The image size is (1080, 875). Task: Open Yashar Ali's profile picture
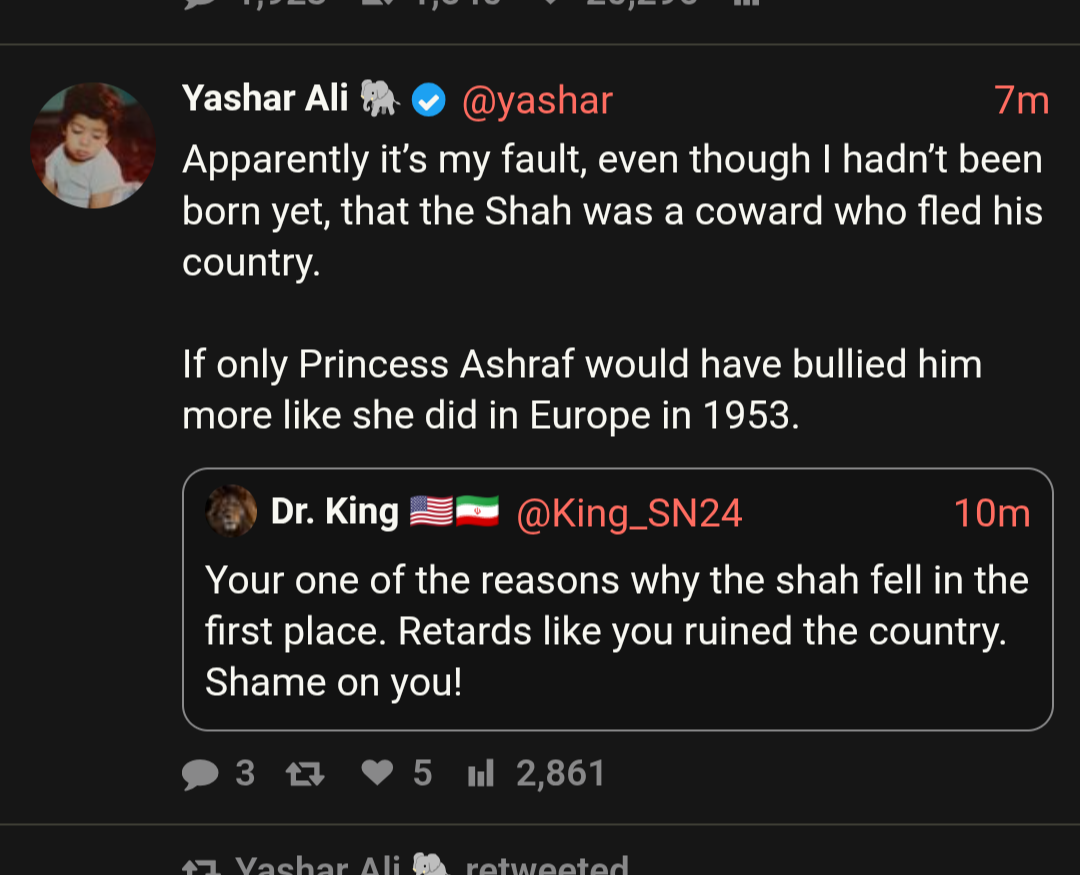pyautogui.click(x=93, y=146)
